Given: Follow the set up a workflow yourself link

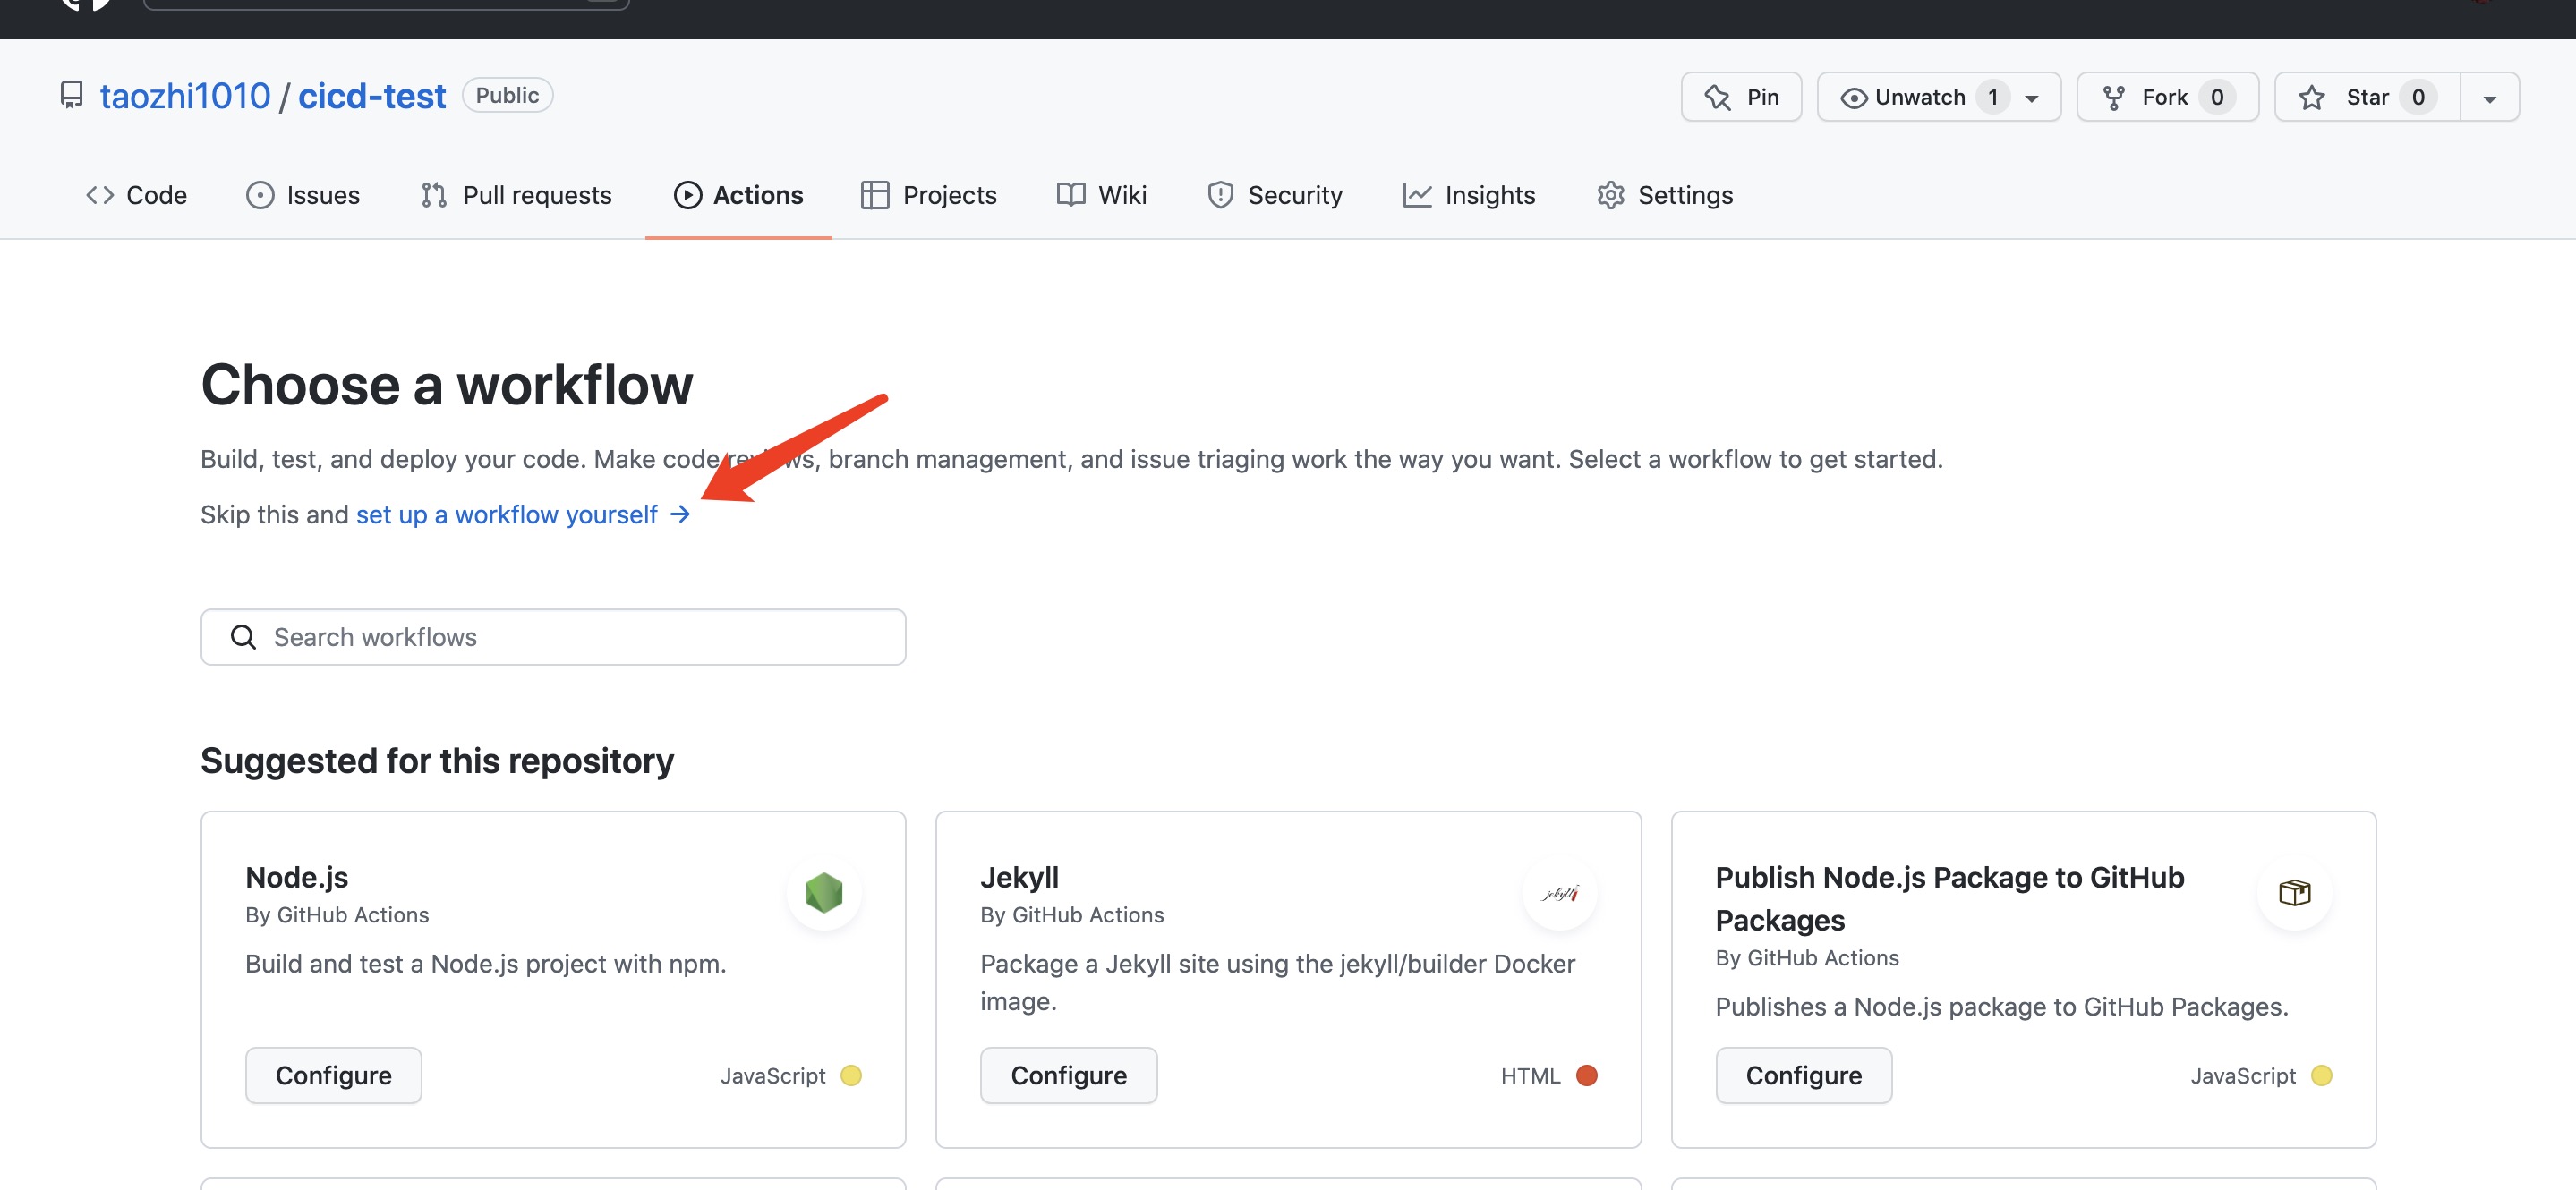Looking at the screenshot, I should tap(506, 514).
